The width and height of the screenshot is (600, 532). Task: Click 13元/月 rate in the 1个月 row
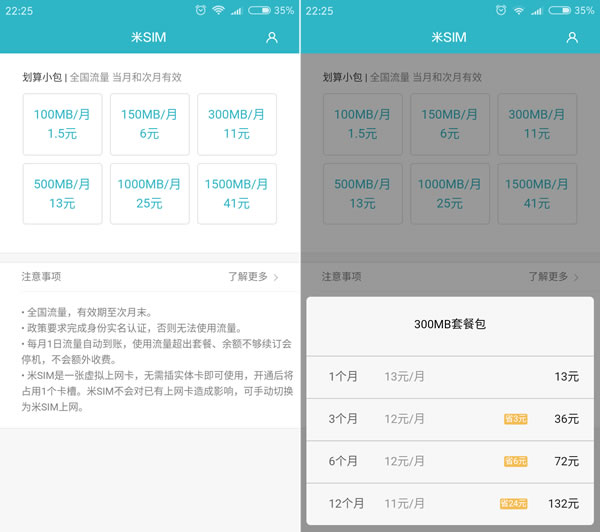coord(404,377)
